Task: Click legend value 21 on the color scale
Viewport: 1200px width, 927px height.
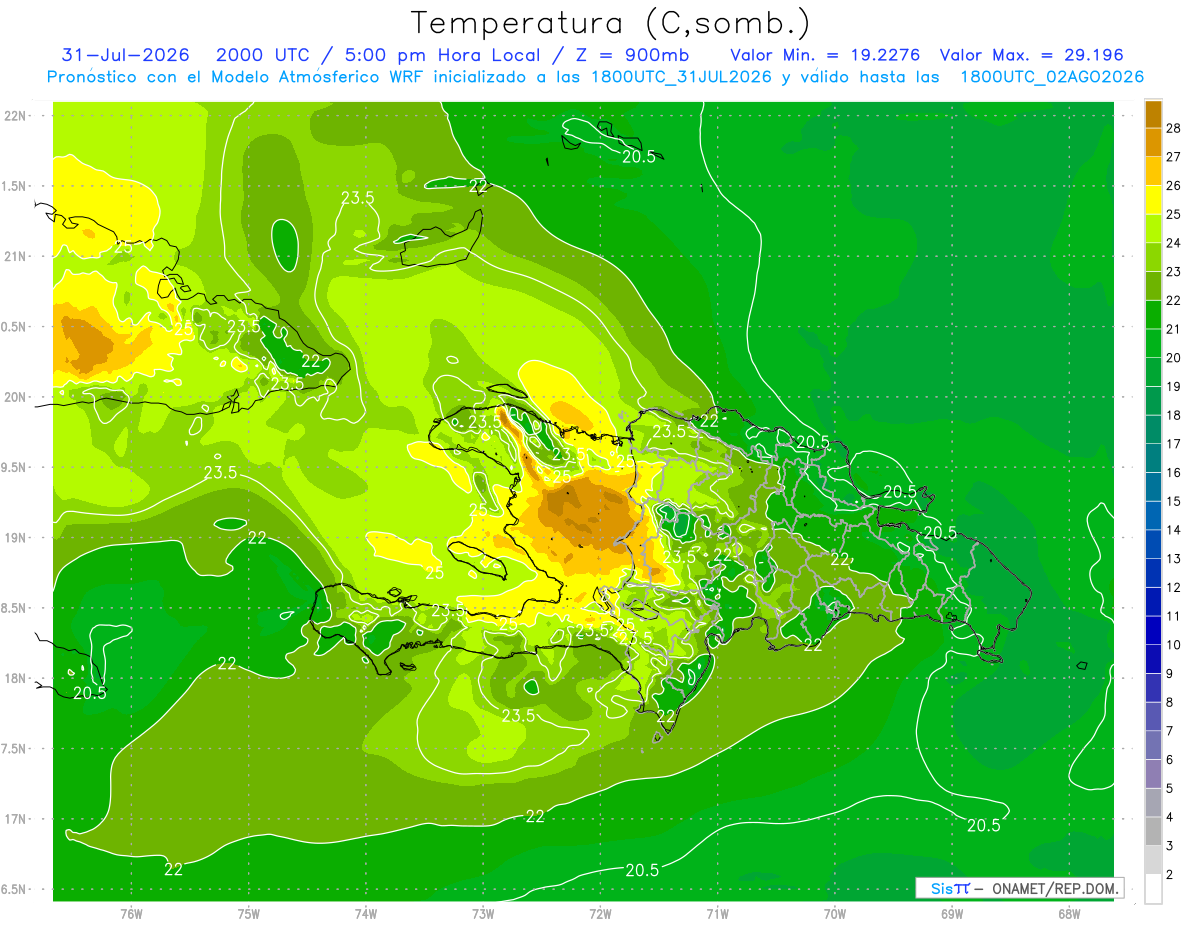Action: [1174, 329]
